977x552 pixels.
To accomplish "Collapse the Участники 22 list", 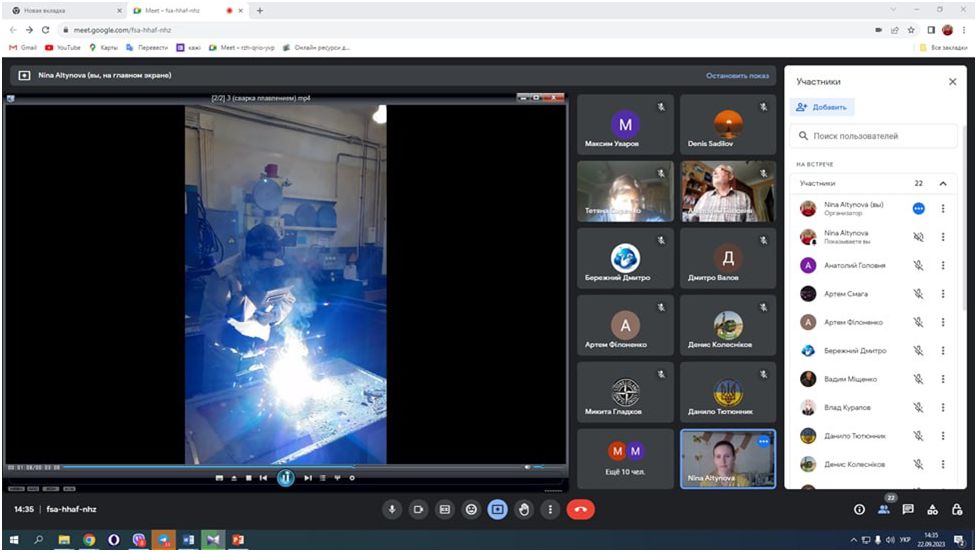I will [x=943, y=183].
